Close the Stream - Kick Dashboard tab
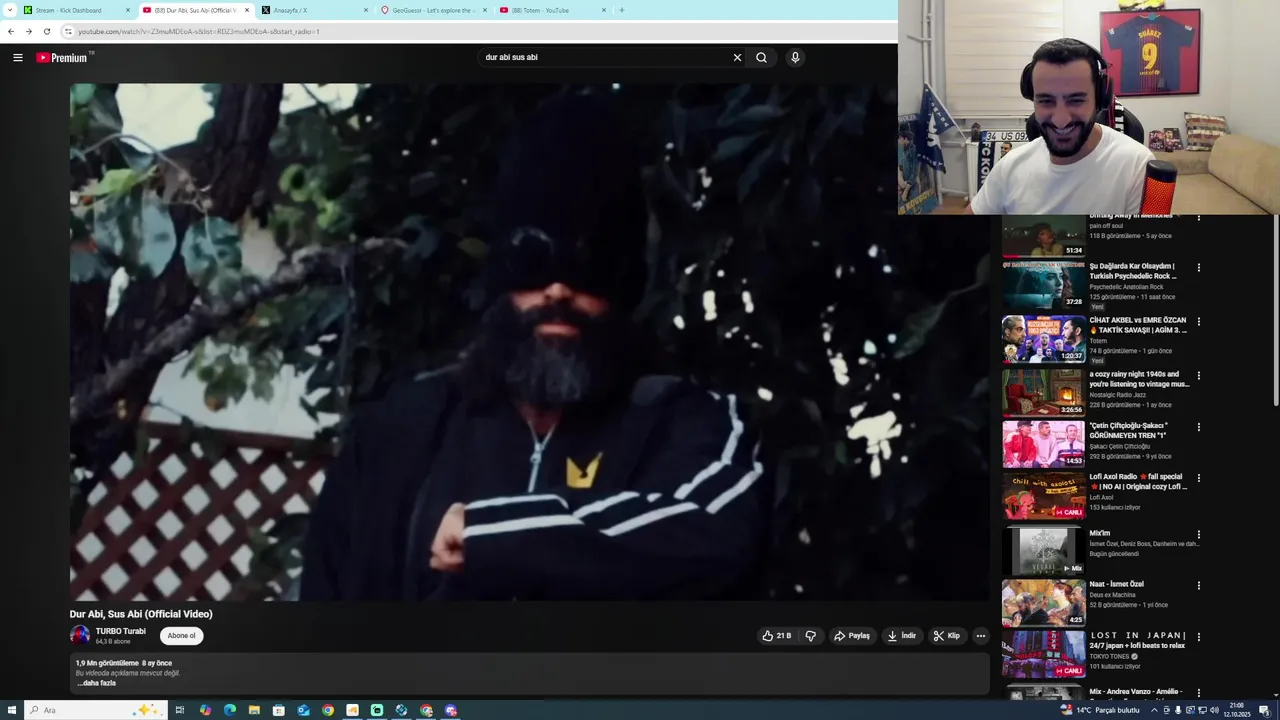 pyautogui.click(x=128, y=10)
